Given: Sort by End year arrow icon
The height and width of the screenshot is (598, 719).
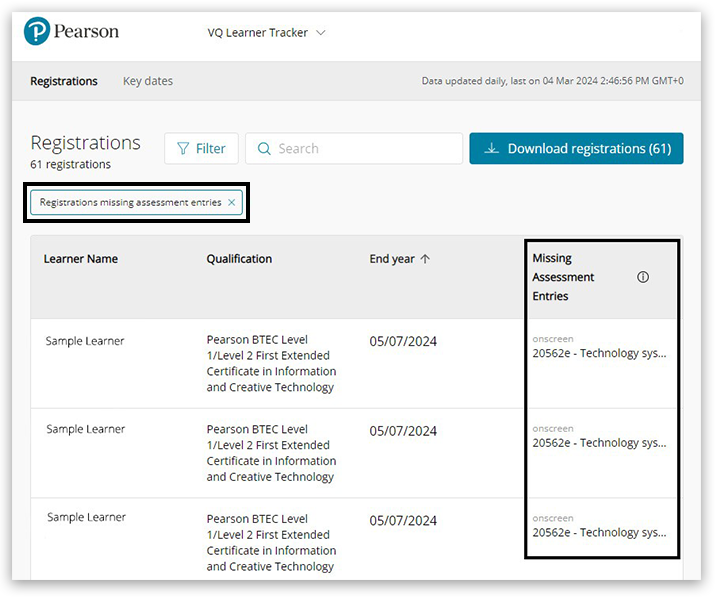Looking at the screenshot, I should point(425,259).
